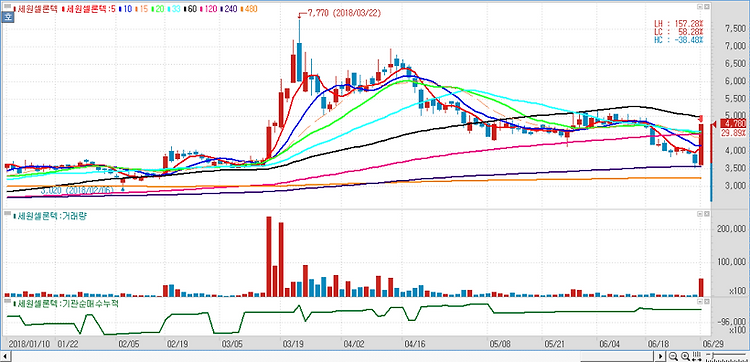Click the small gray box above '호'
This screenshot has height=362, width=750.
click(8, 6)
